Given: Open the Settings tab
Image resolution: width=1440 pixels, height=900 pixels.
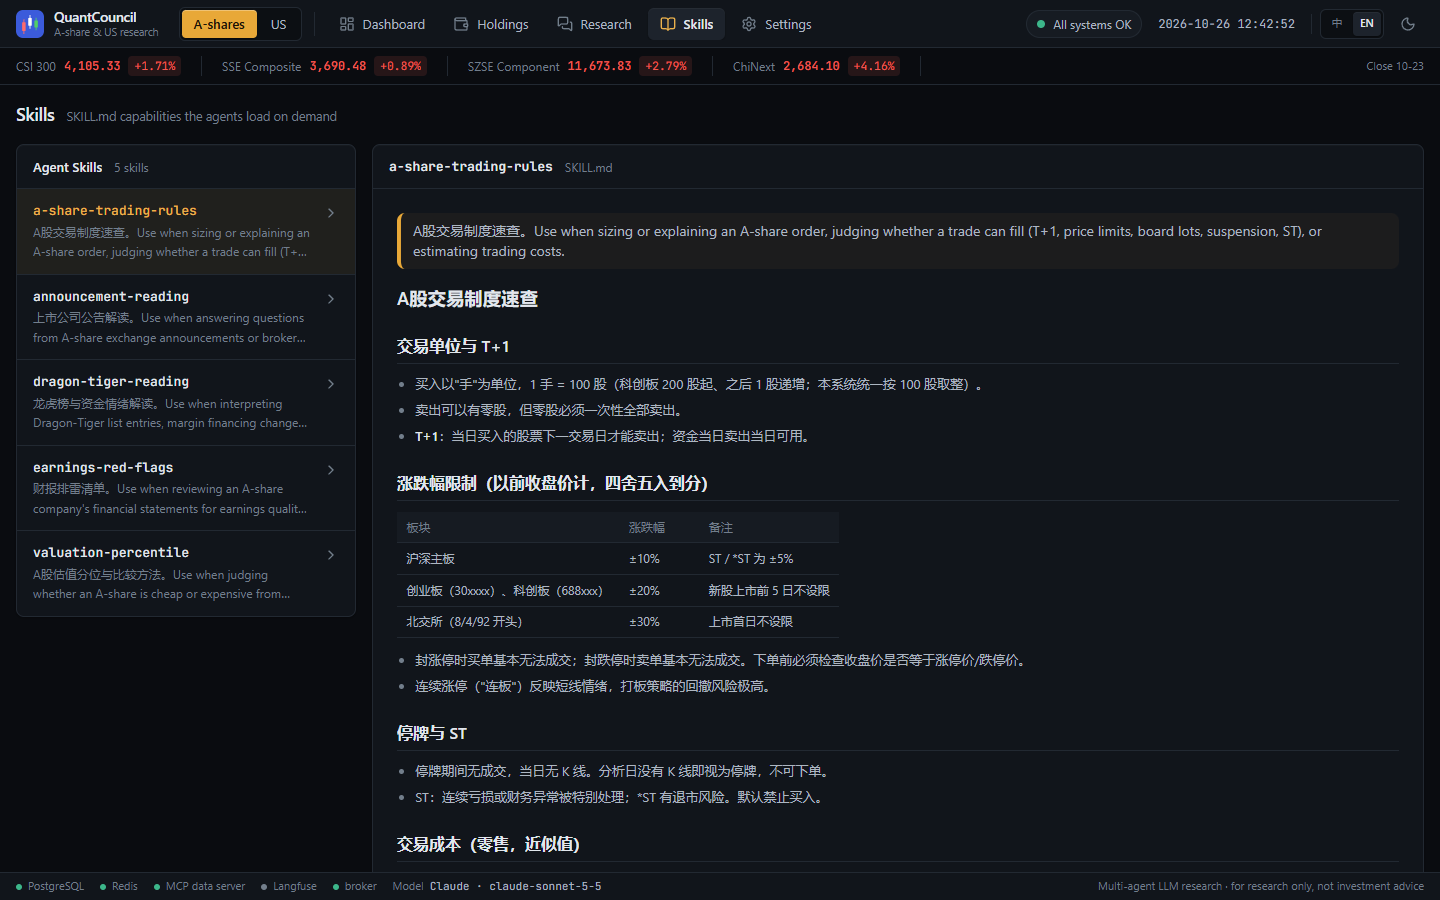Looking at the screenshot, I should point(776,24).
